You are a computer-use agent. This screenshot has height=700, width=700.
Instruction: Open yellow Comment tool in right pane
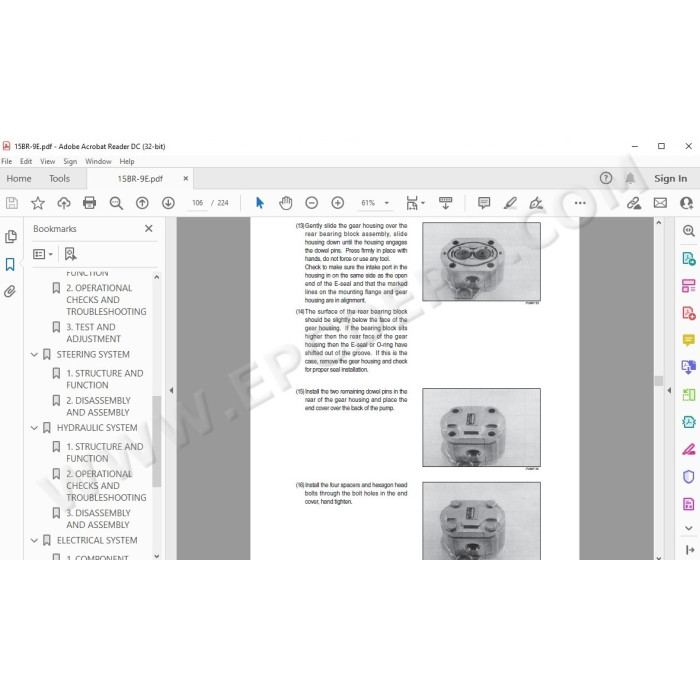[x=688, y=341]
